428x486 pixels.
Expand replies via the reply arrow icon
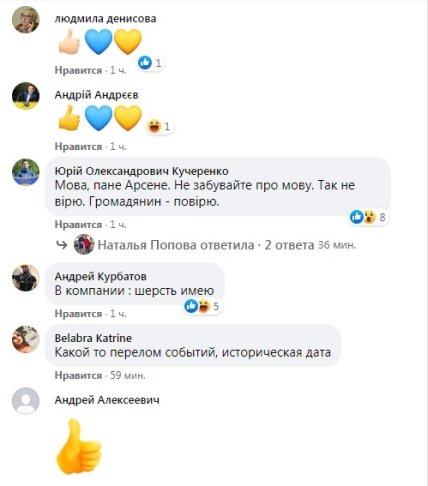tap(61, 245)
